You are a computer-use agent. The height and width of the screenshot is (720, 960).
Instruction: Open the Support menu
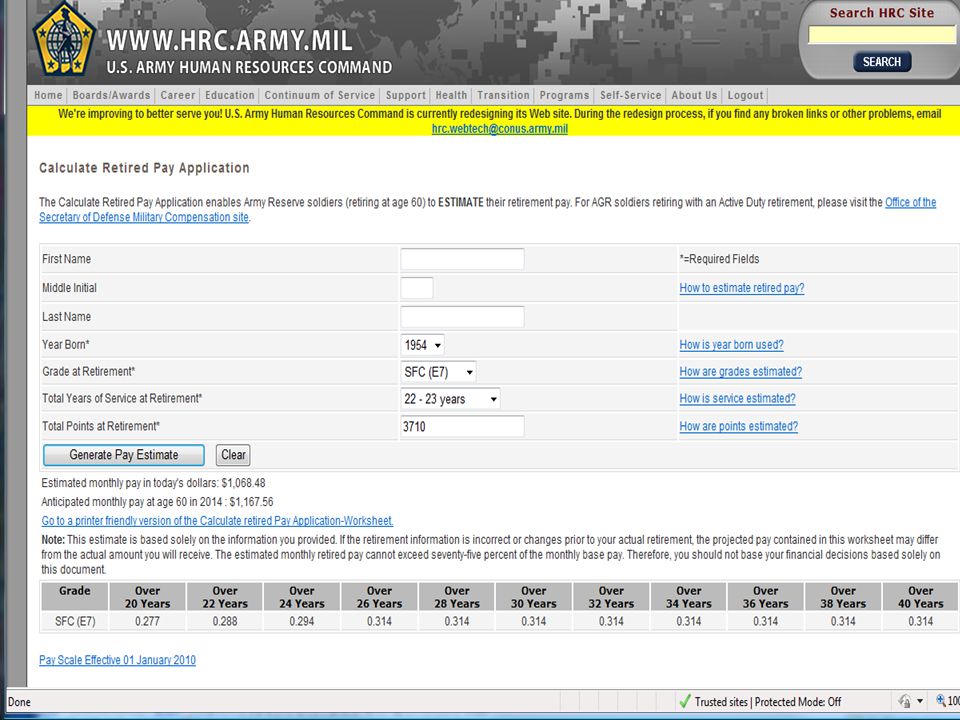[406, 95]
